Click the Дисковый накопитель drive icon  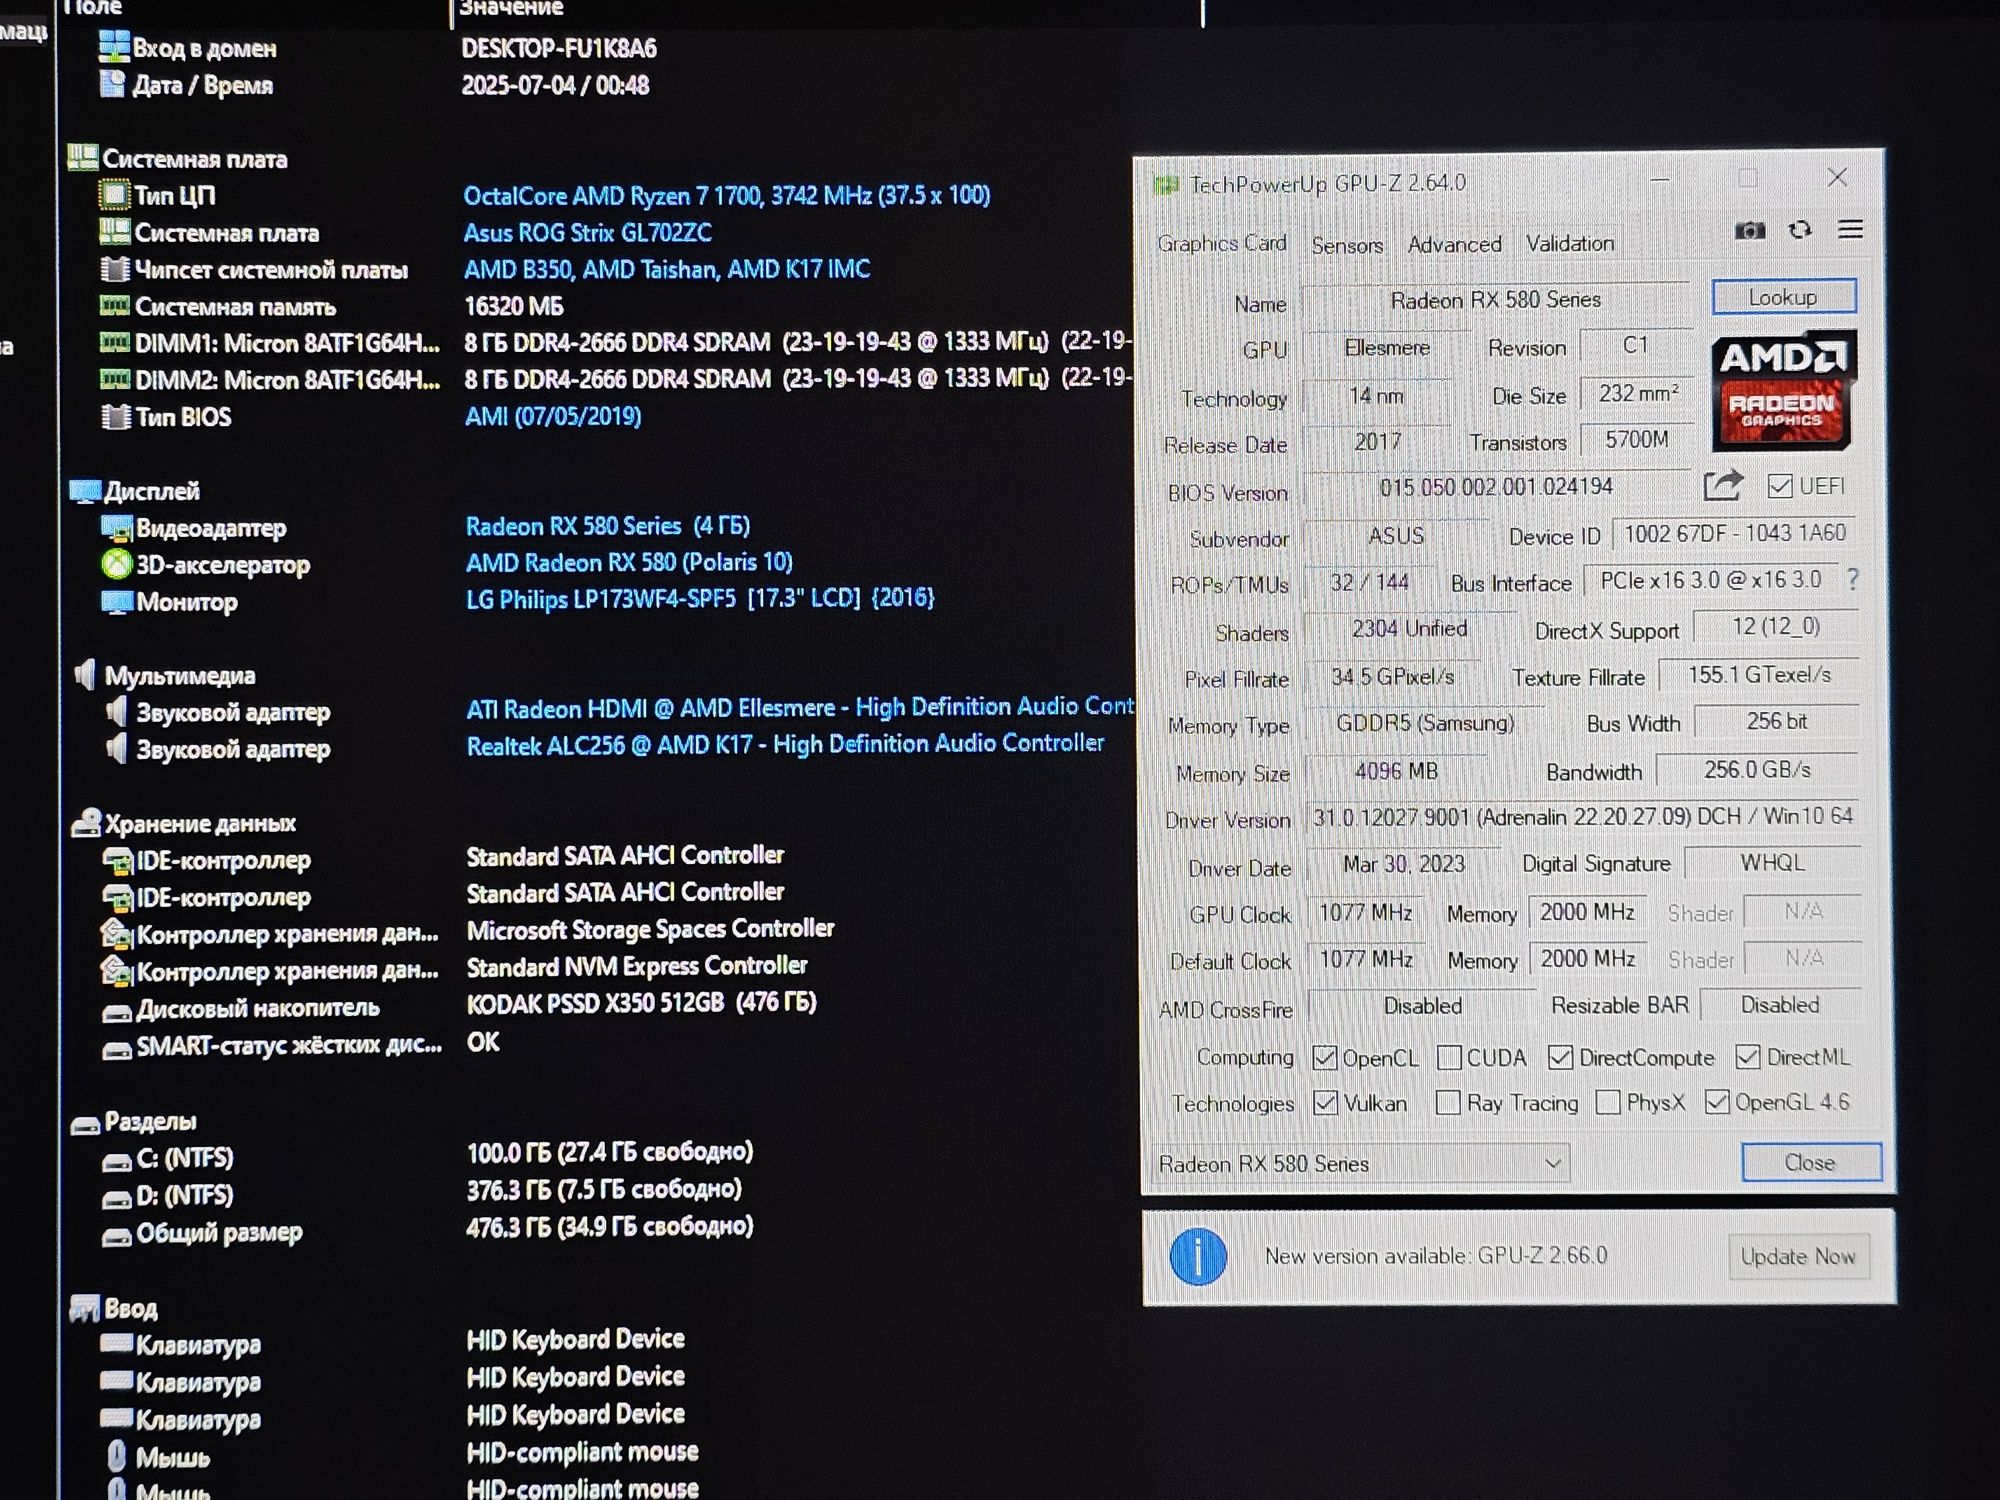click(x=117, y=1012)
